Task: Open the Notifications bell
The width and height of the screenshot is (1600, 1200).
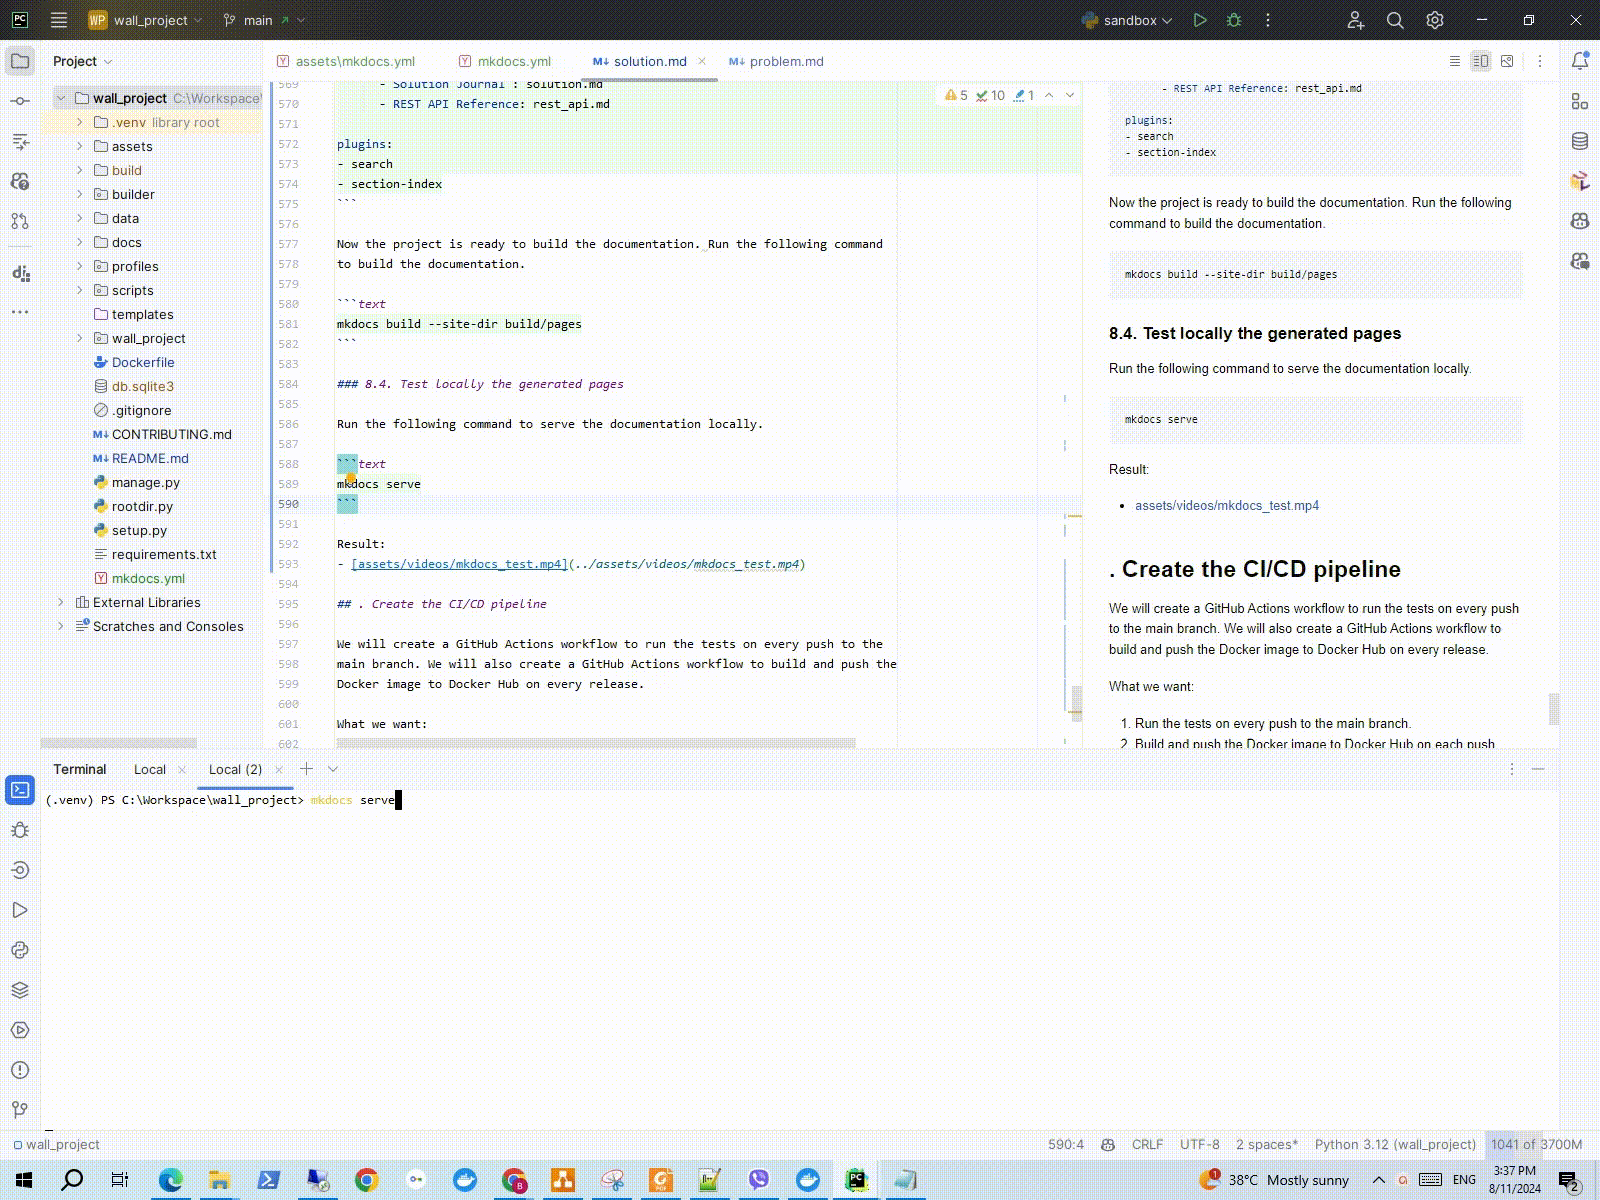Action: tap(1580, 61)
